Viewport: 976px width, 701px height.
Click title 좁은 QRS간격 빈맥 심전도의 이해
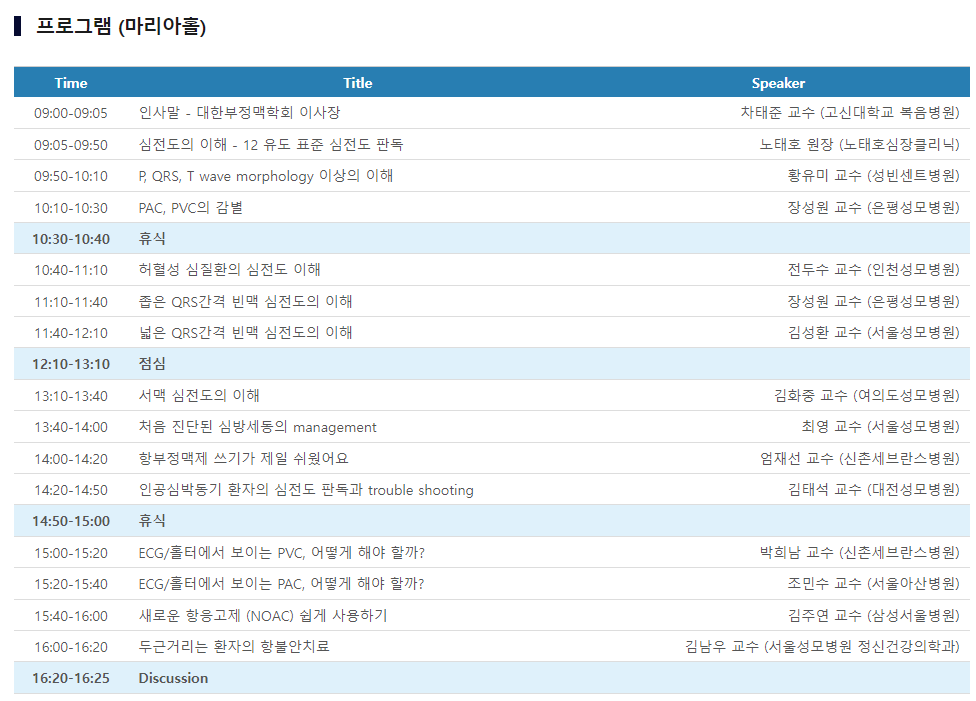pos(245,301)
